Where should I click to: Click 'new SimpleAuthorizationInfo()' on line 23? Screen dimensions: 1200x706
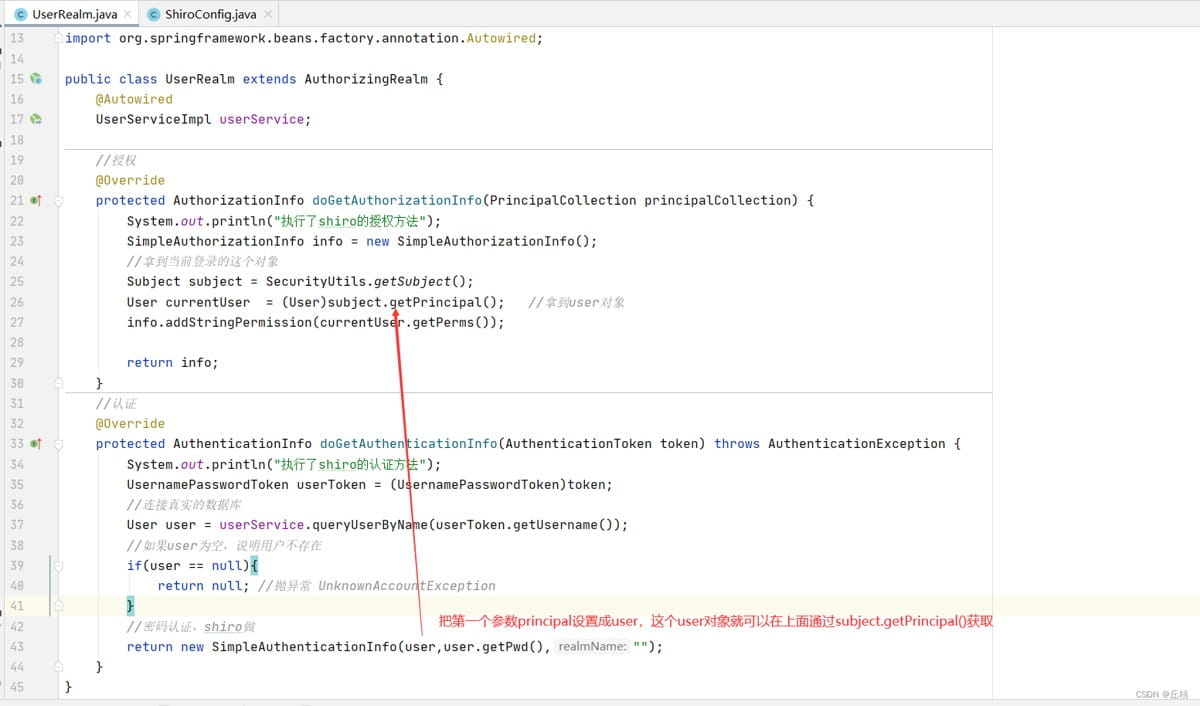[x=478, y=241]
